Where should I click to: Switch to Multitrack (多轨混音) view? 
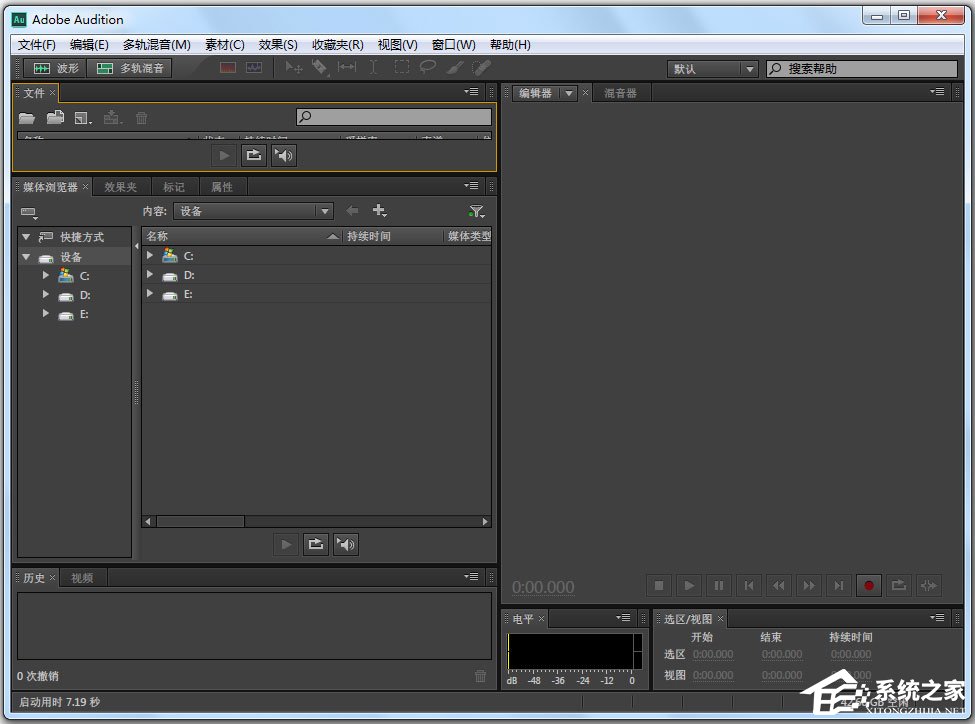click(130, 68)
